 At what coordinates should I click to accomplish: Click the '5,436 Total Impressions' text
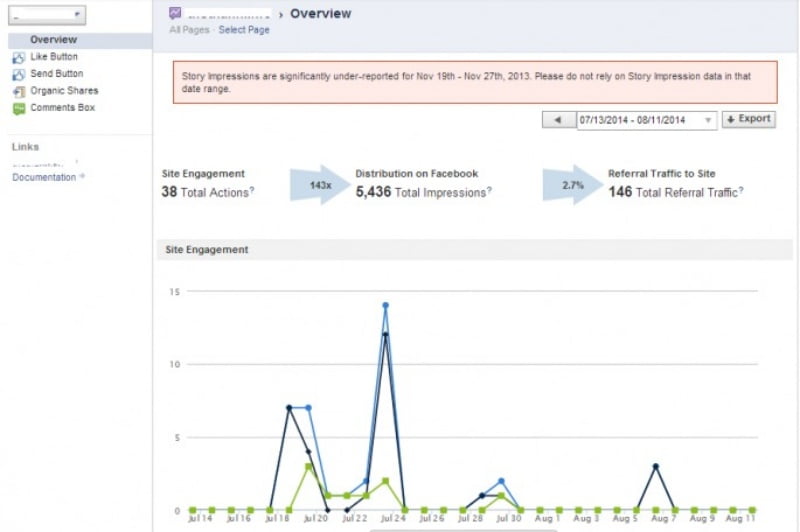point(421,192)
